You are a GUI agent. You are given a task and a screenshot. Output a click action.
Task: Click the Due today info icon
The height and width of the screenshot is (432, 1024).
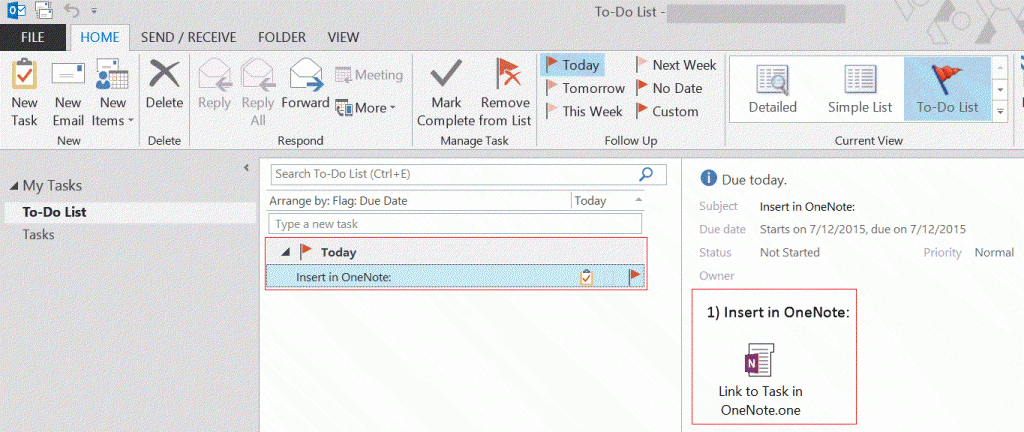coord(707,179)
